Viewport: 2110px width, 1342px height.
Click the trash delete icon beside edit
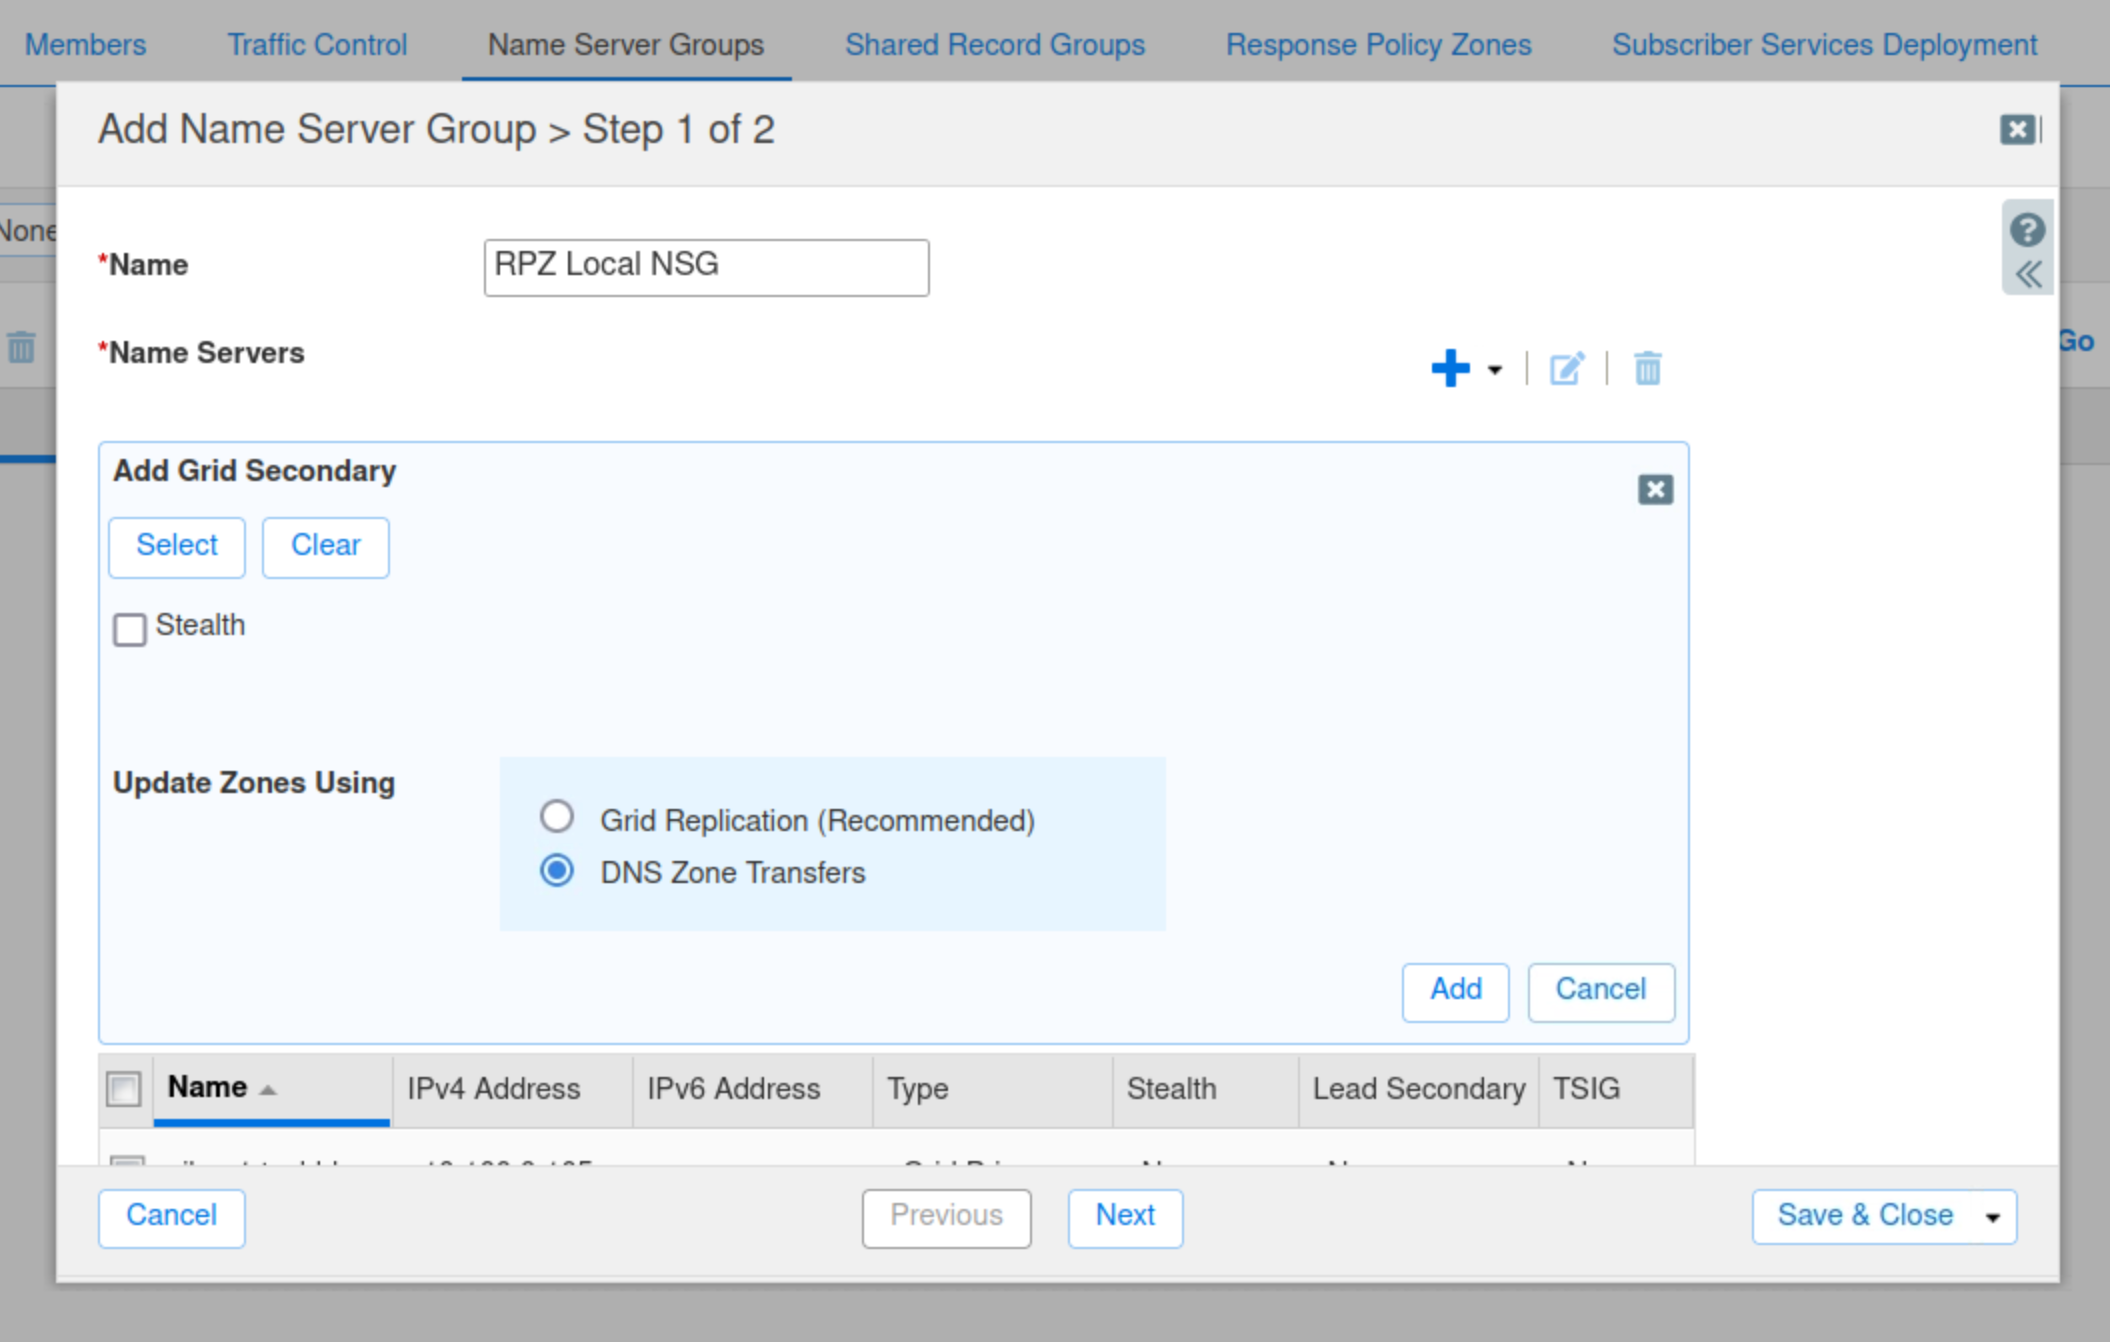coord(1647,368)
